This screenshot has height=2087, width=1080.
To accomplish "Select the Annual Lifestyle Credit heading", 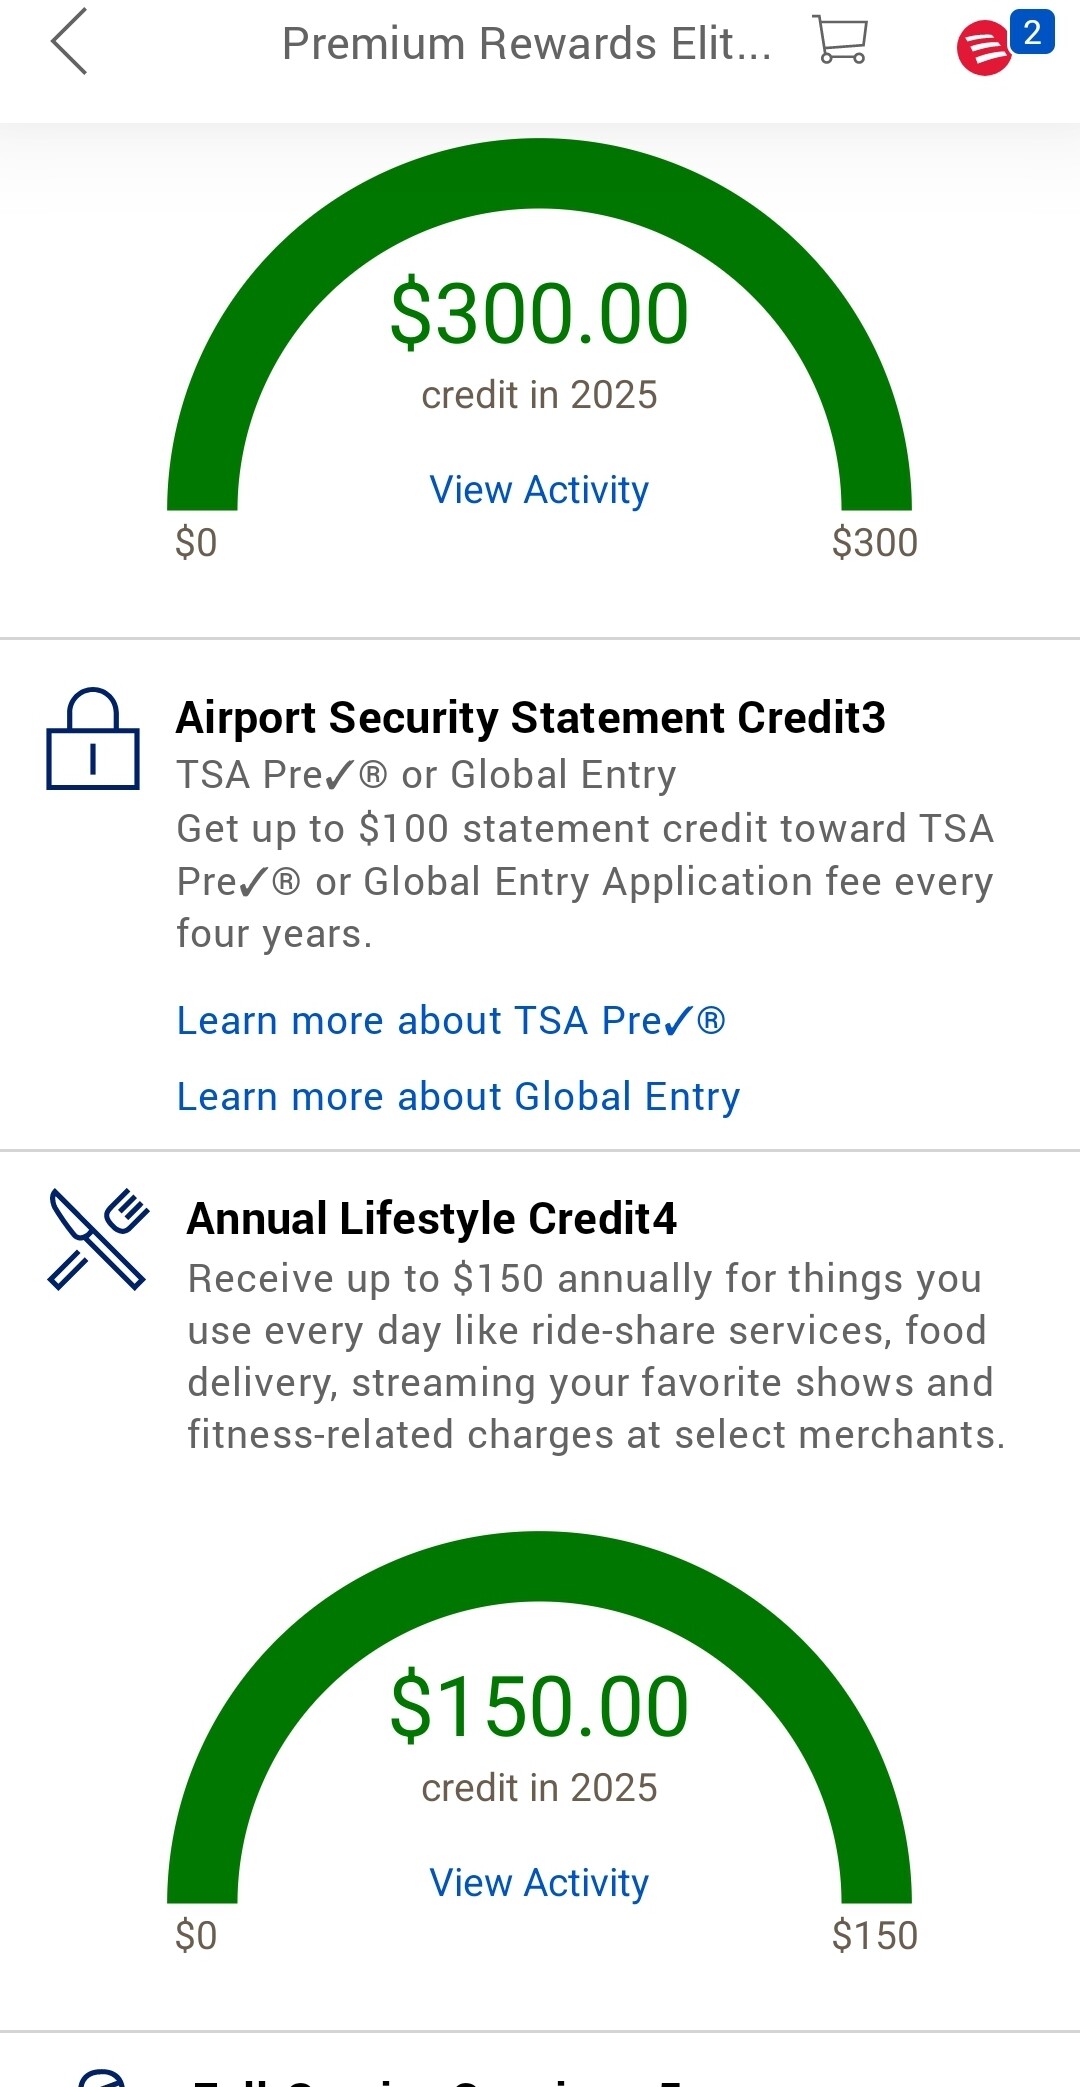I will click(432, 1219).
